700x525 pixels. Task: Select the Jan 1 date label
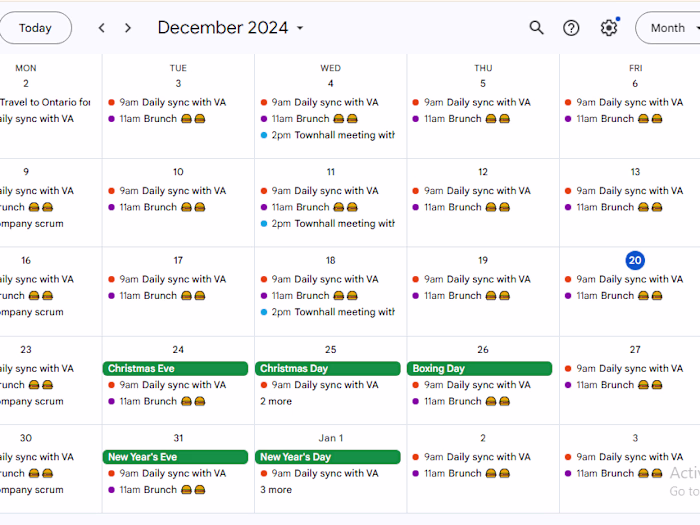click(330, 438)
